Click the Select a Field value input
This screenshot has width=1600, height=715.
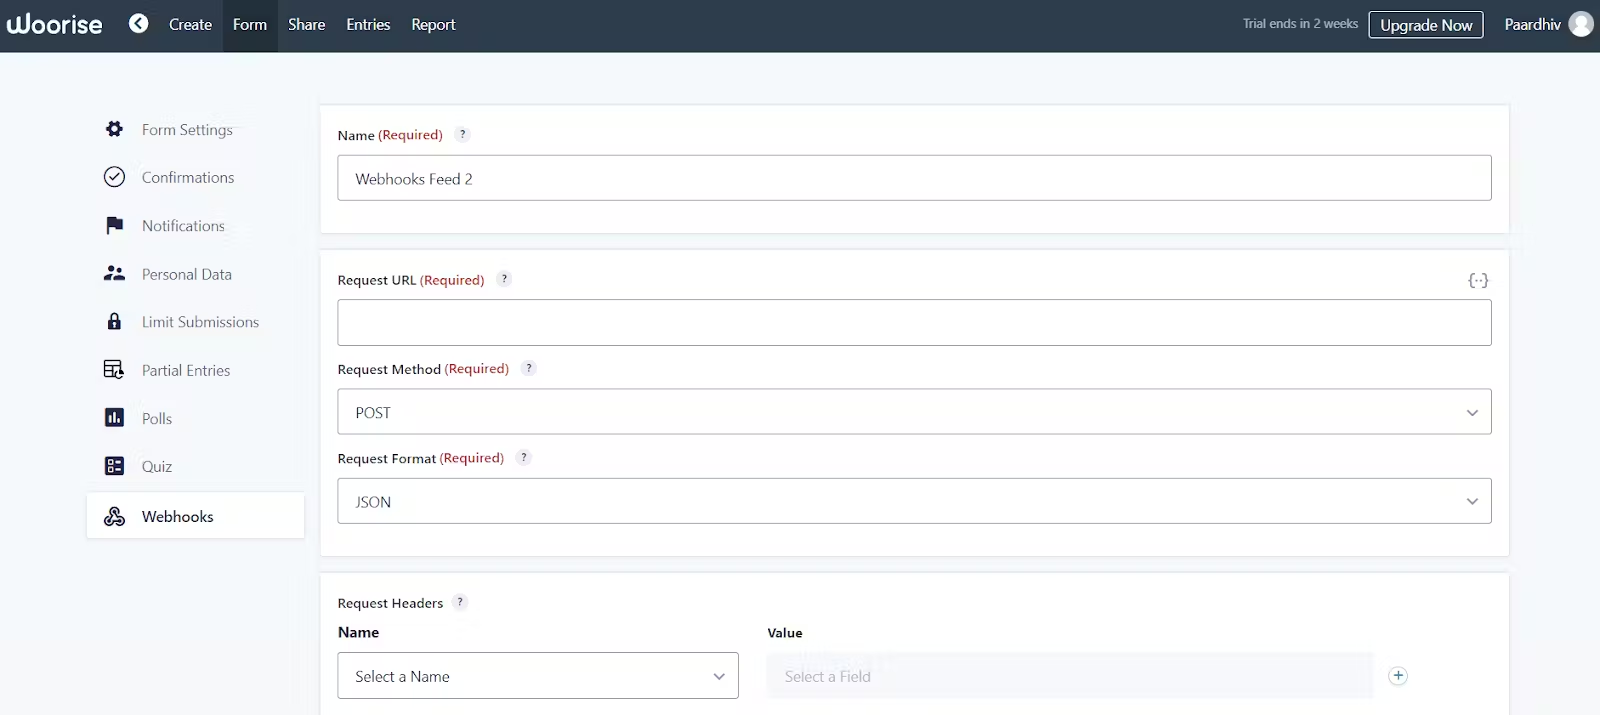pyautogui.click(x=1070, y=676)
